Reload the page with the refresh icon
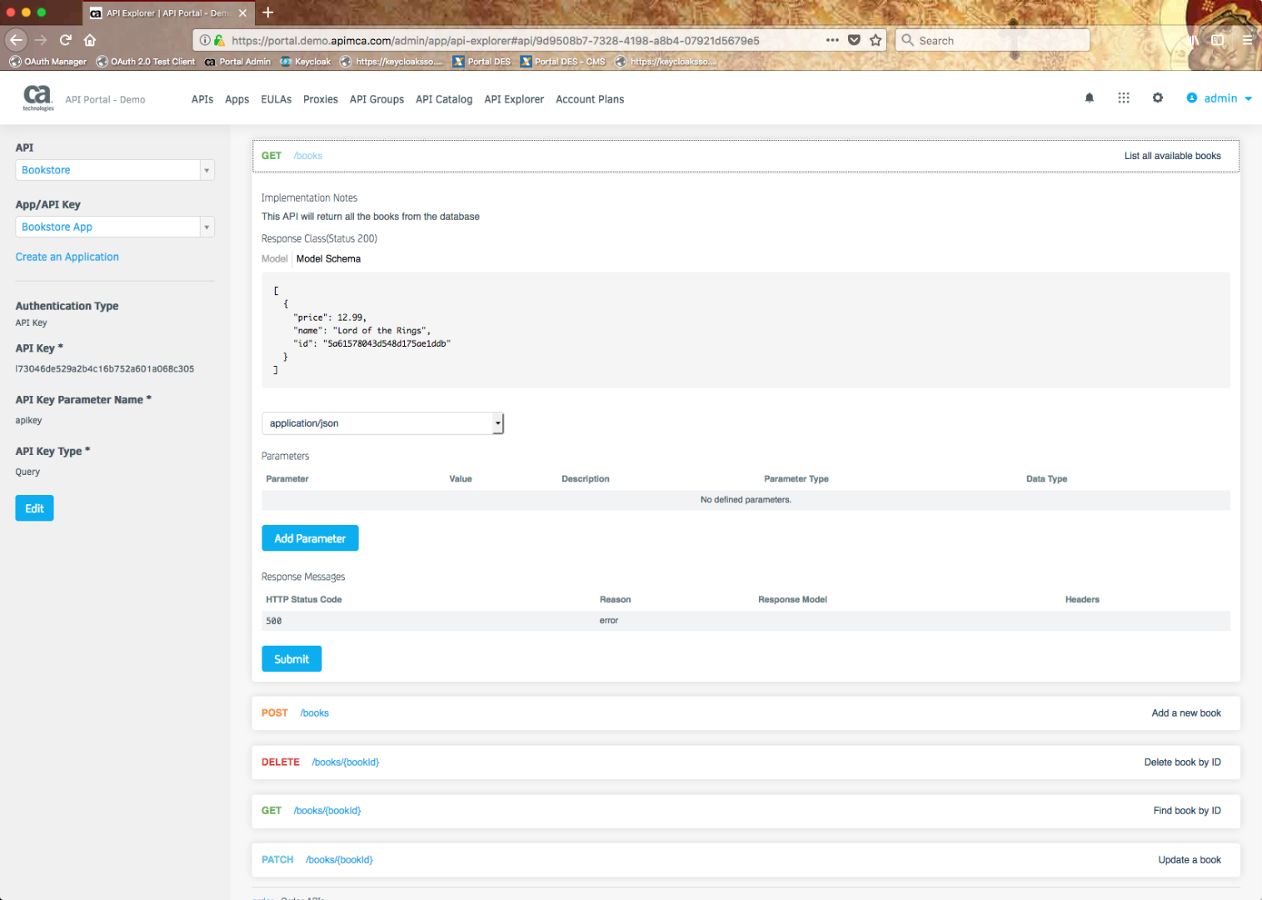The width and height of the screenshot is (1262, 900). pos(66,40)
